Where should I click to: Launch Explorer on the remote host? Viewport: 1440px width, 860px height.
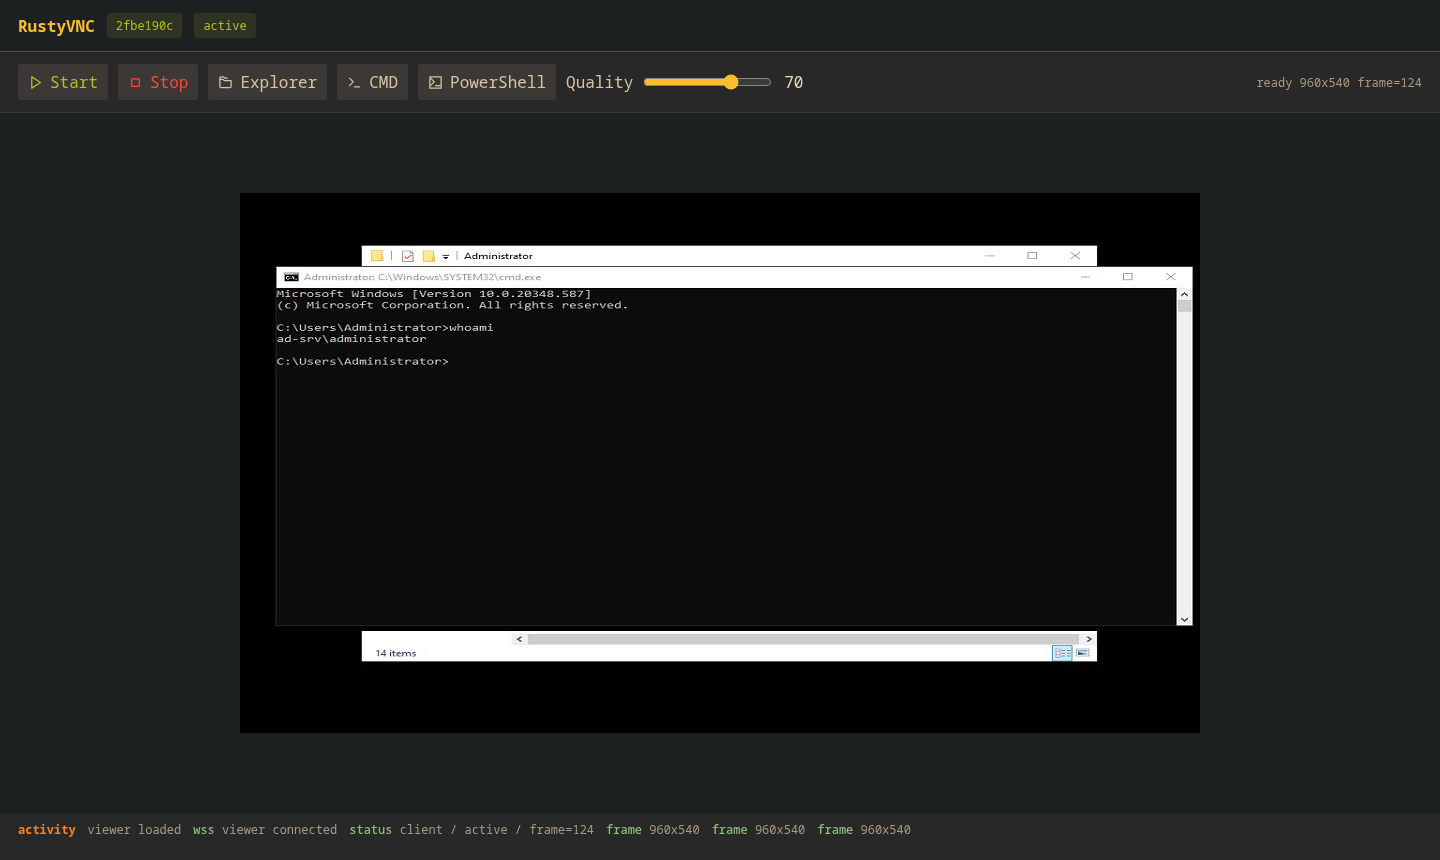coord(267,82)
